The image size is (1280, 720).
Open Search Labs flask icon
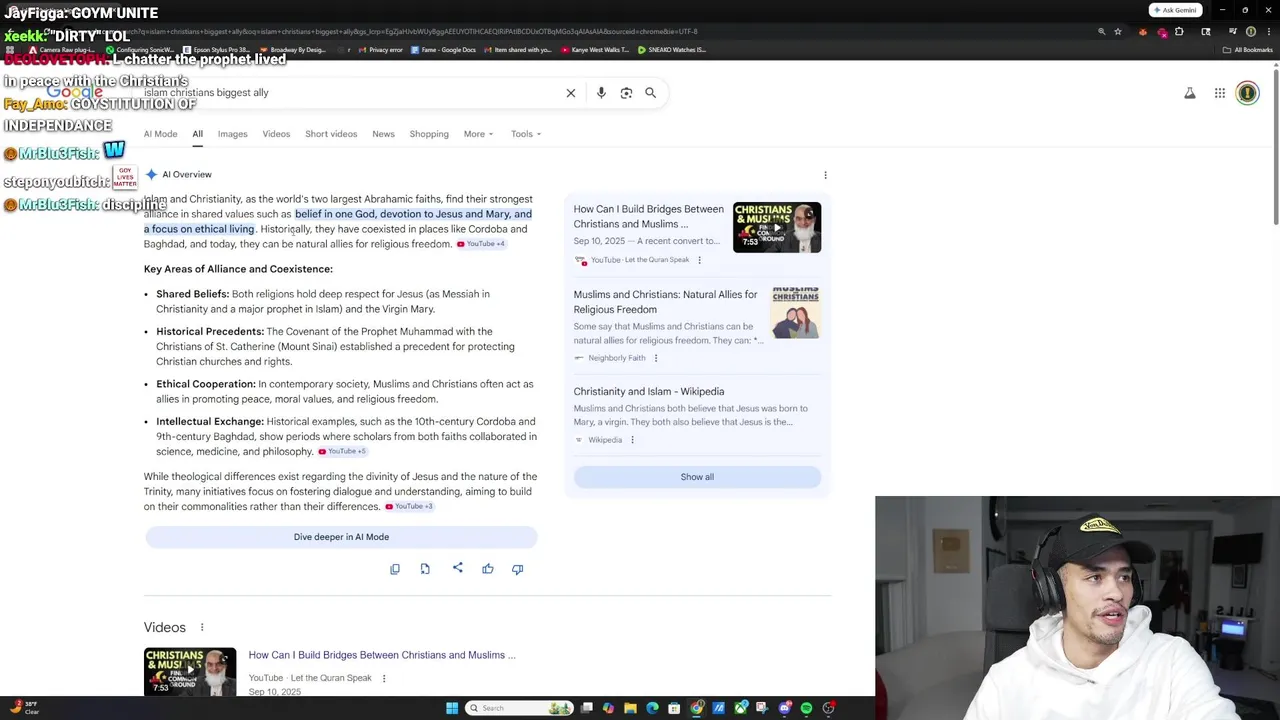coord(1190,93)
